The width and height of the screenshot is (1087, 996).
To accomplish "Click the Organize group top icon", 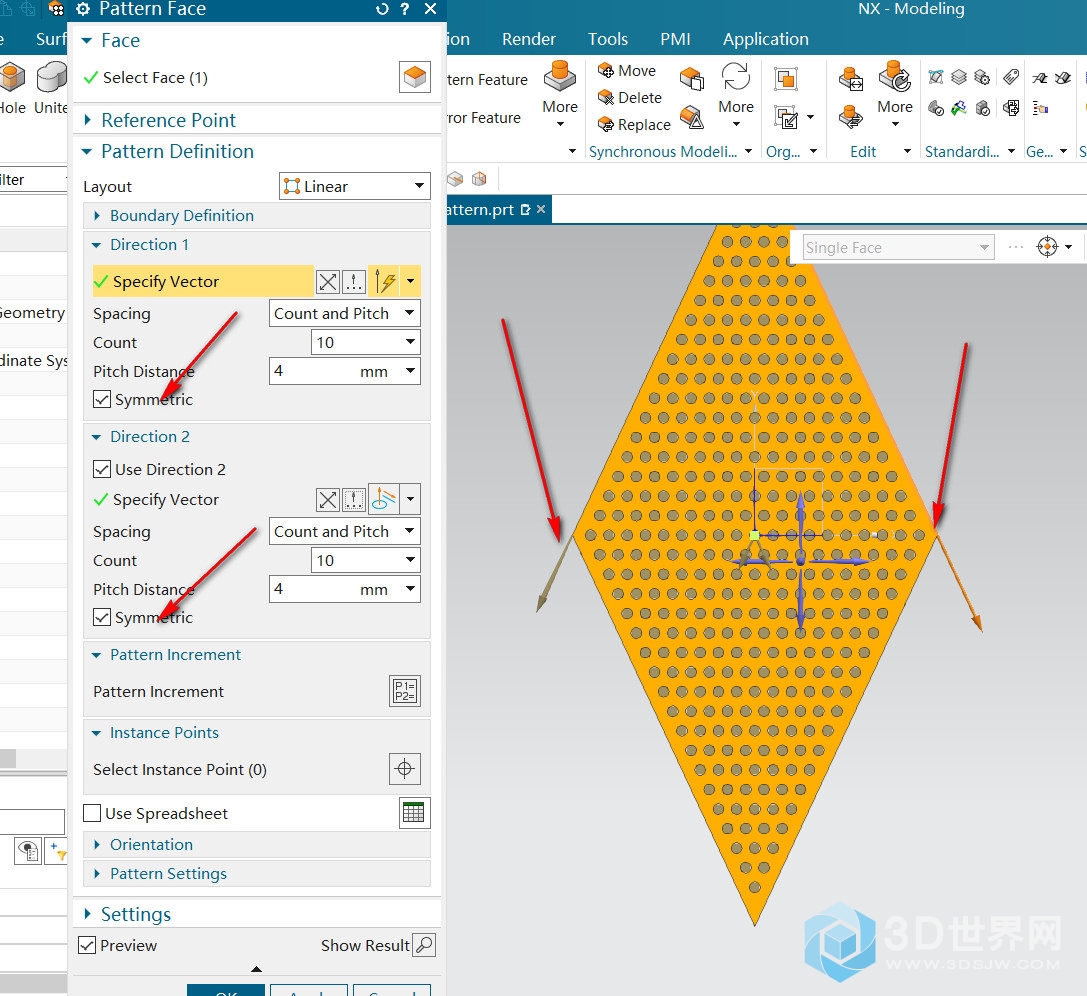I will point(786,78).
